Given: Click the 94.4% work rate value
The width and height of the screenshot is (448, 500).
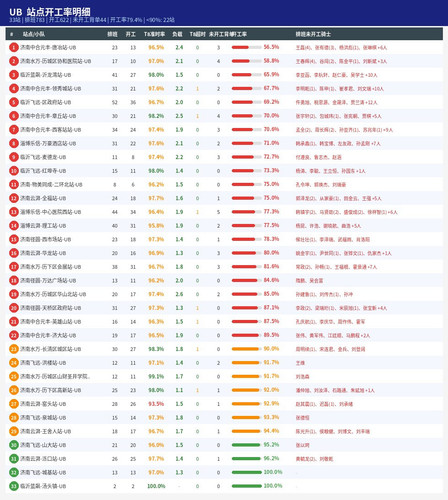Looking at the screenshot, I should (x=271, y=431).
